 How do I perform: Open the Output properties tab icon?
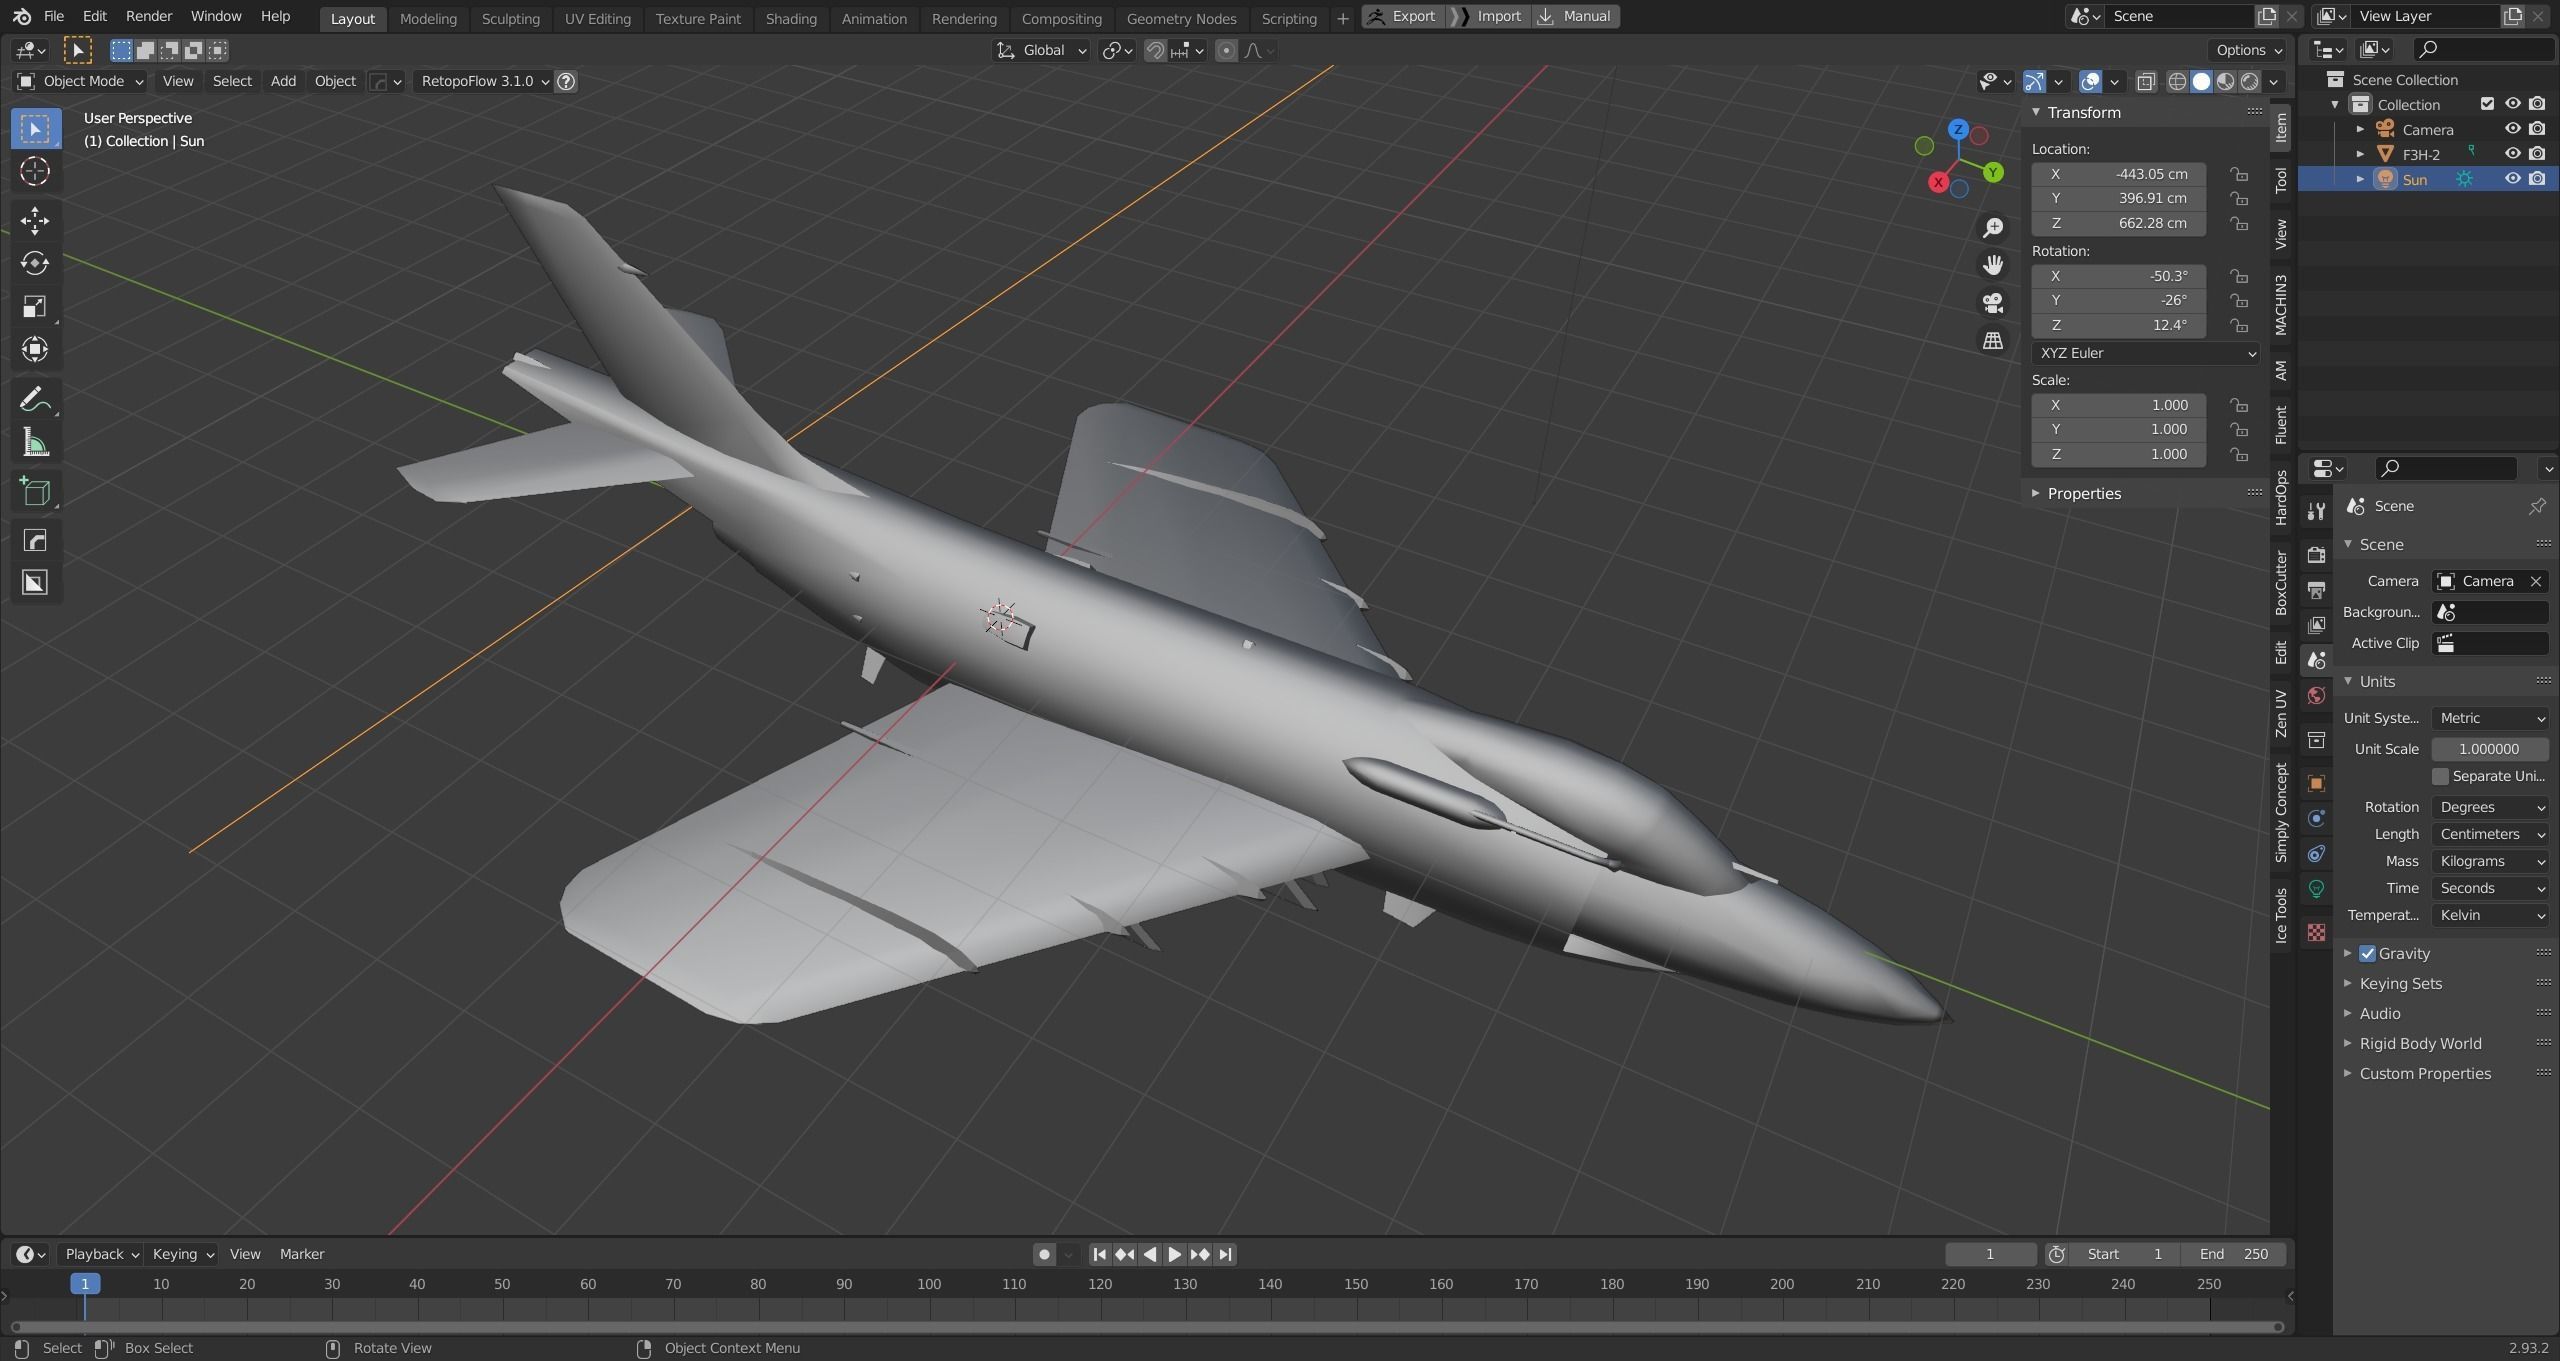click(2316, 590)
